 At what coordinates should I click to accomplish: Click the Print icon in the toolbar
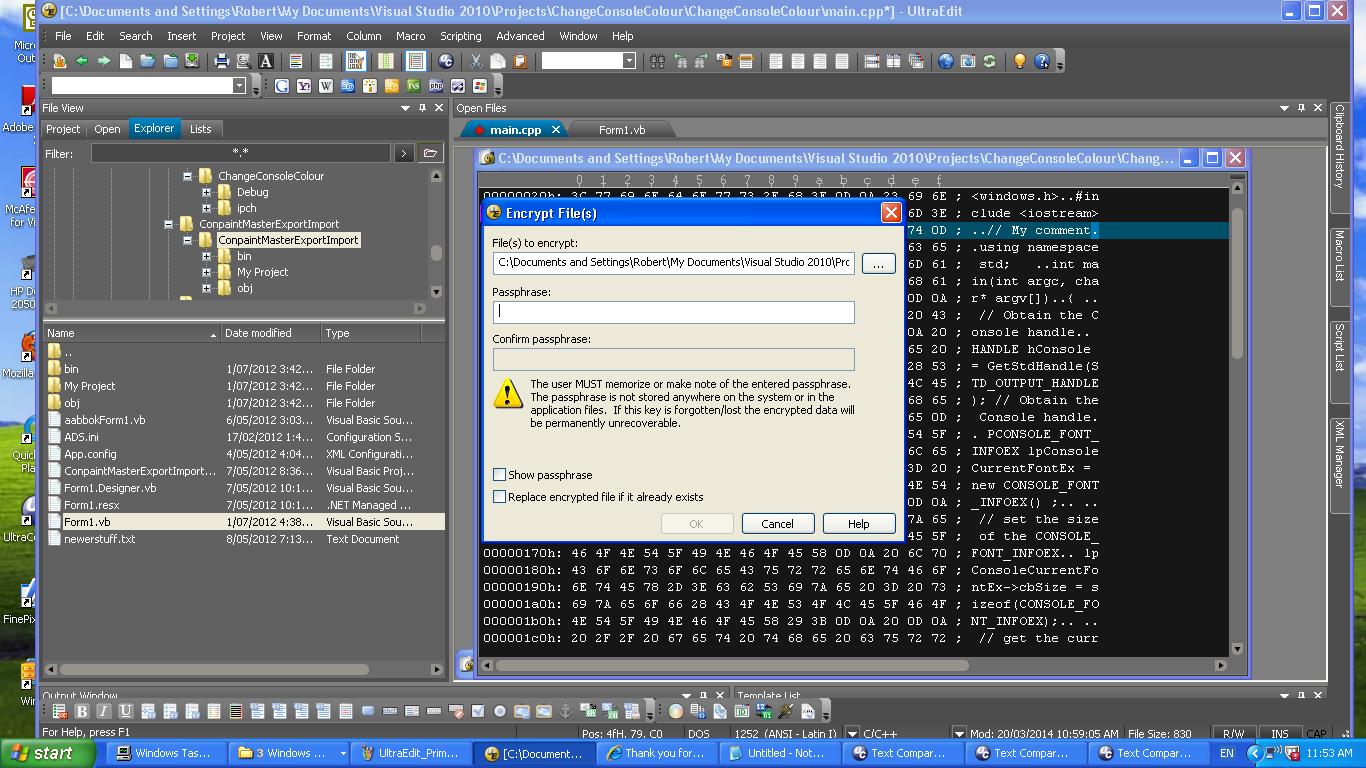pyautogui.click(x=222, y=61)
